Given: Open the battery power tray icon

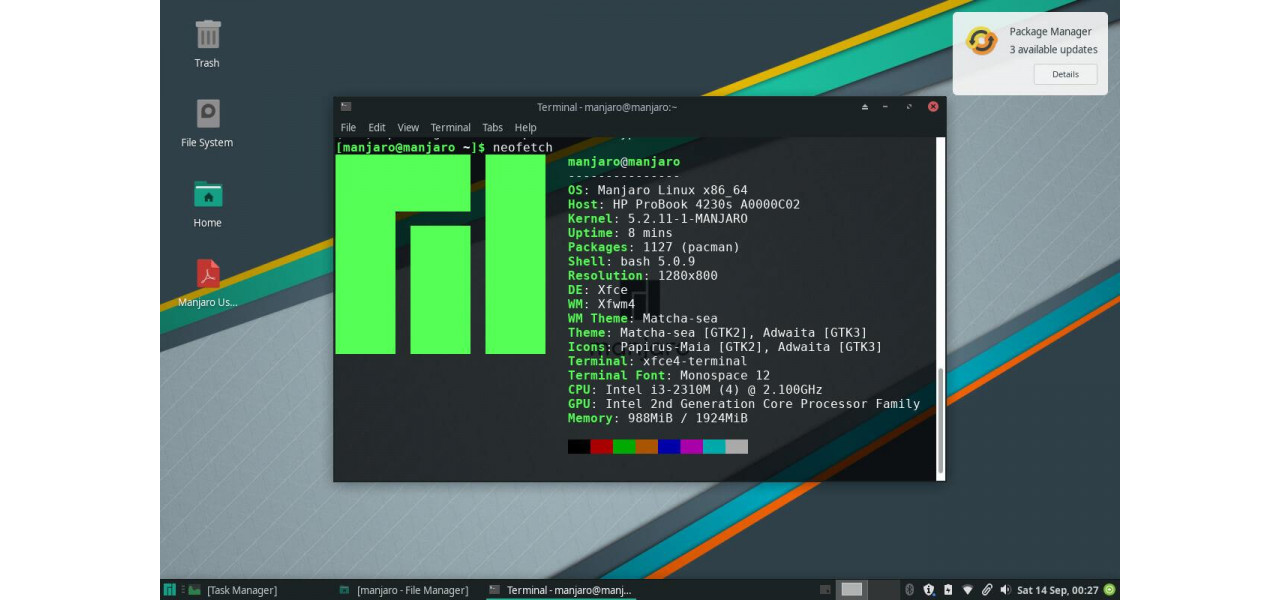Looking at the screenshot, I should coord(948,590).
